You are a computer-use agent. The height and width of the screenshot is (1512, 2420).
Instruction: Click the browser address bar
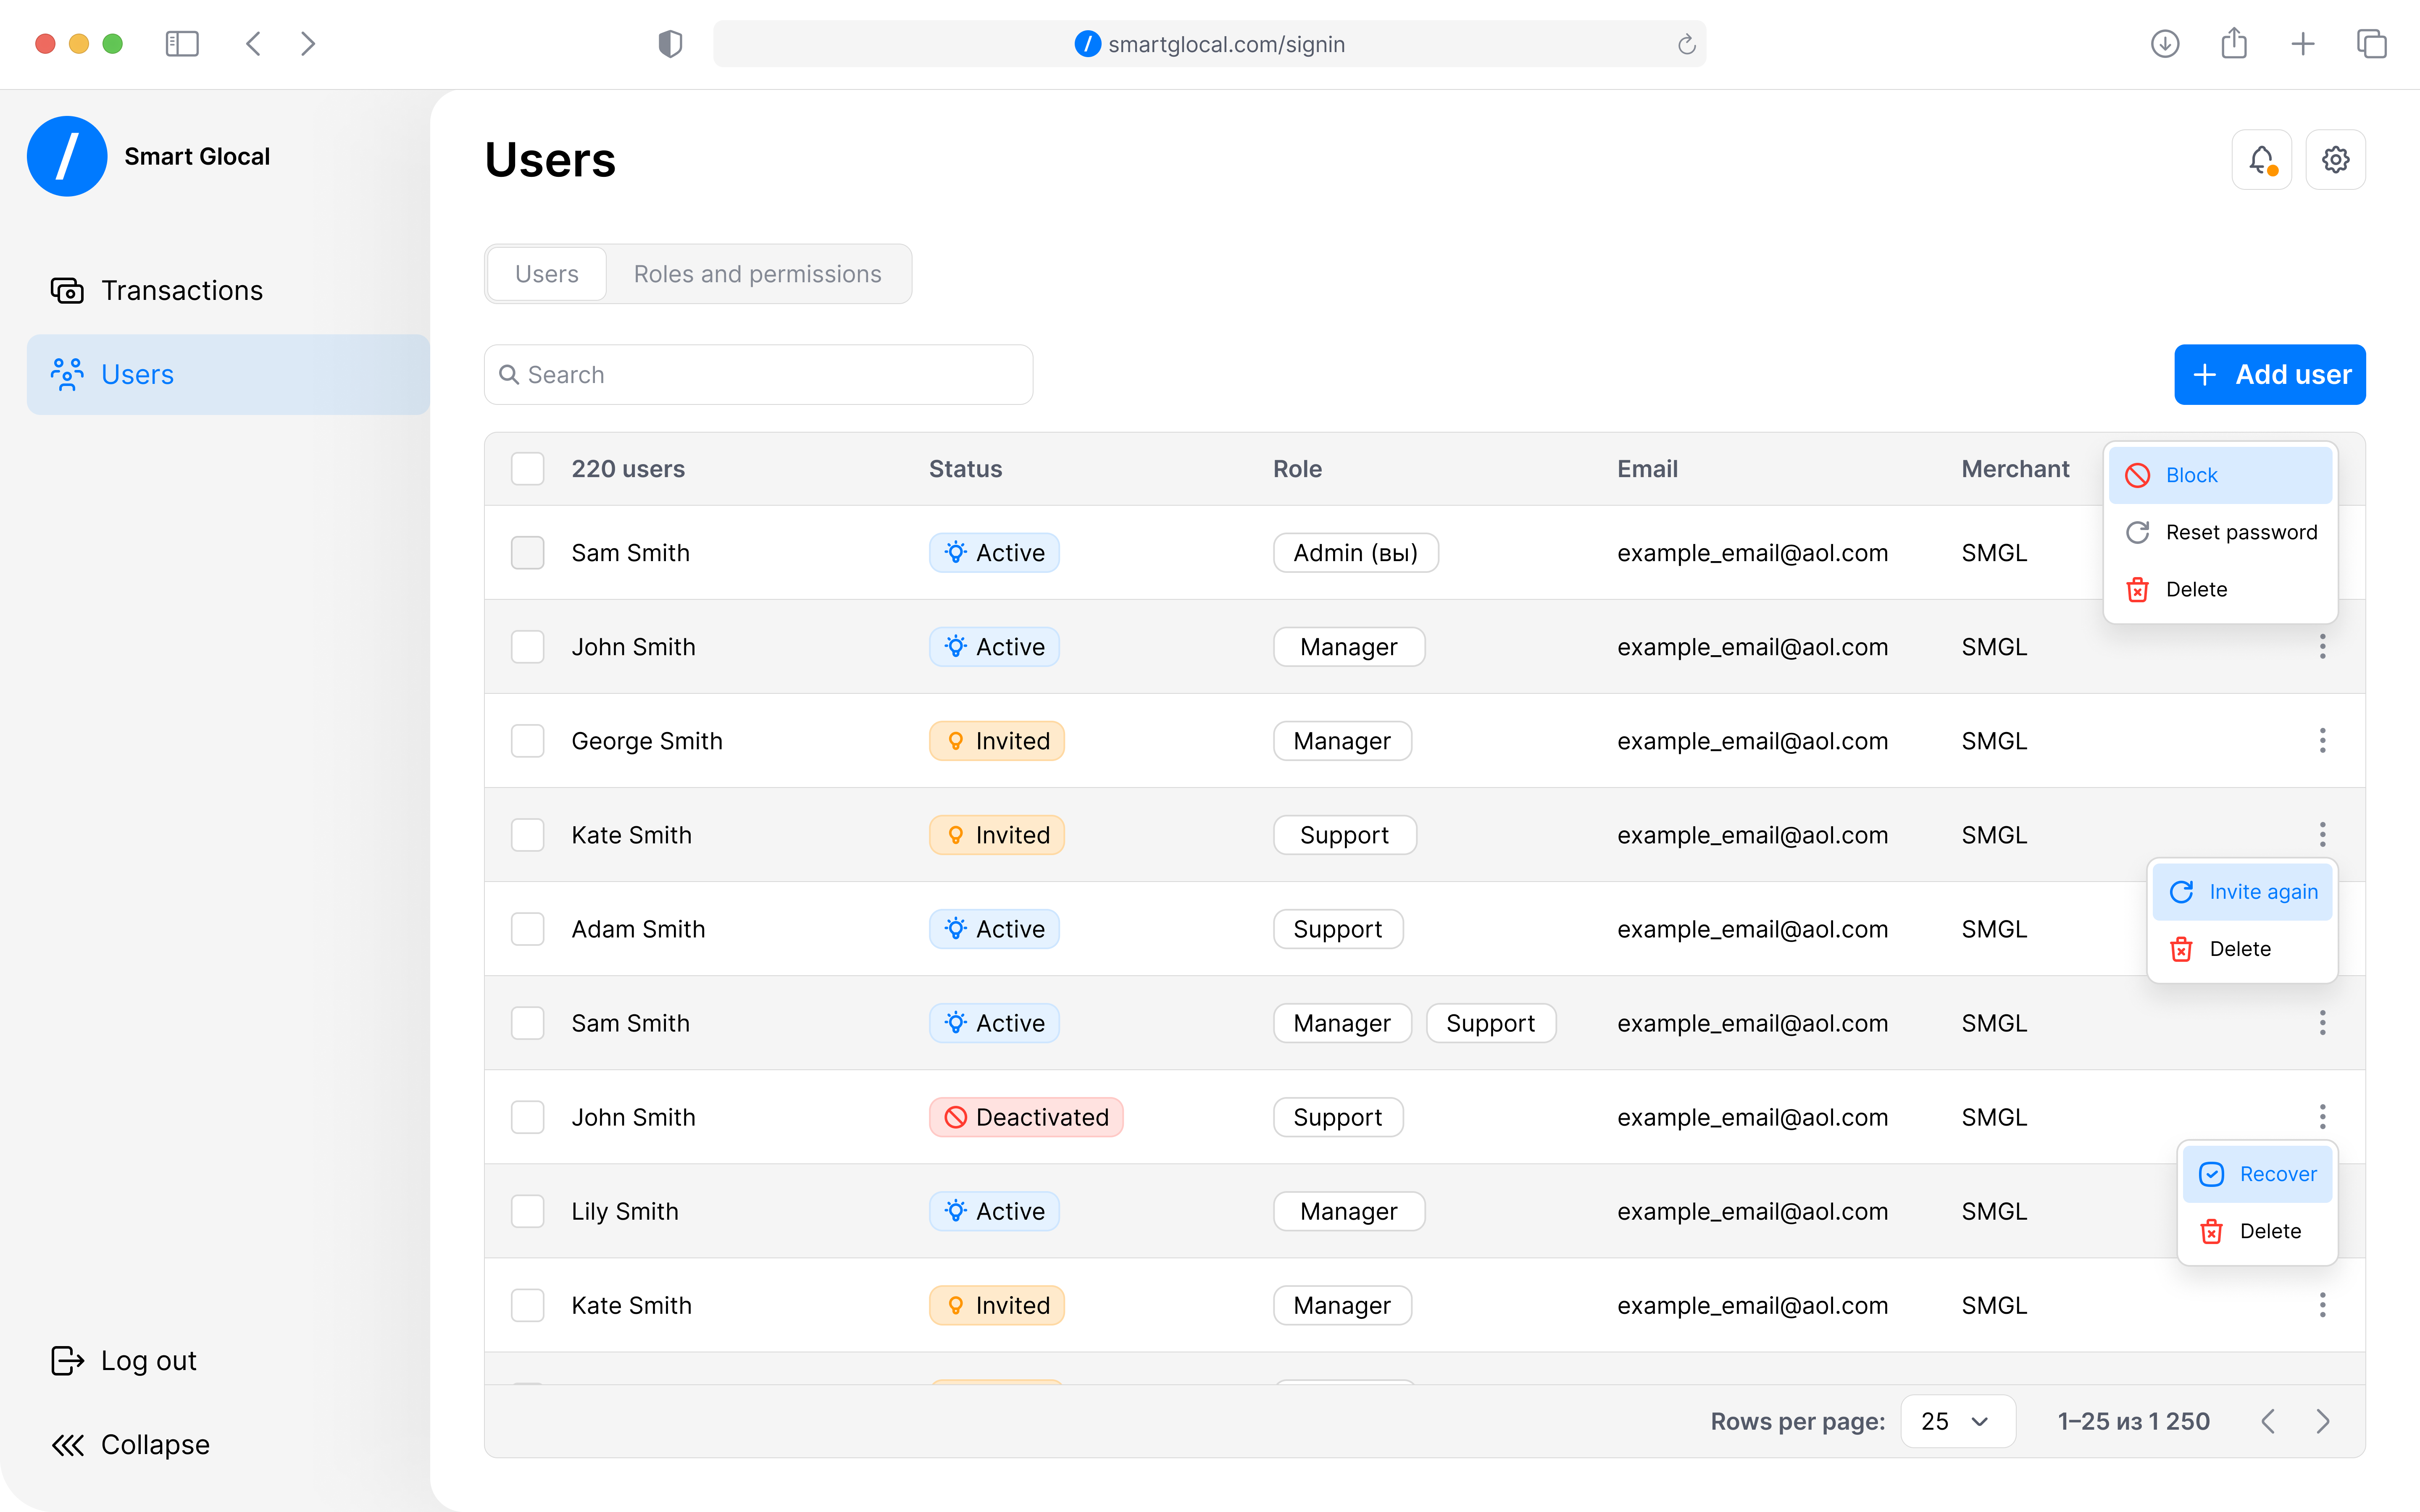click(1209, 44)
